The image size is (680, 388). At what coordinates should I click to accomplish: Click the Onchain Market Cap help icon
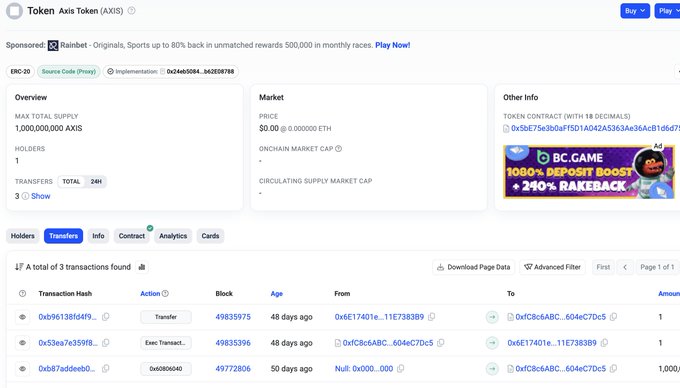click(x=339, y=149)
